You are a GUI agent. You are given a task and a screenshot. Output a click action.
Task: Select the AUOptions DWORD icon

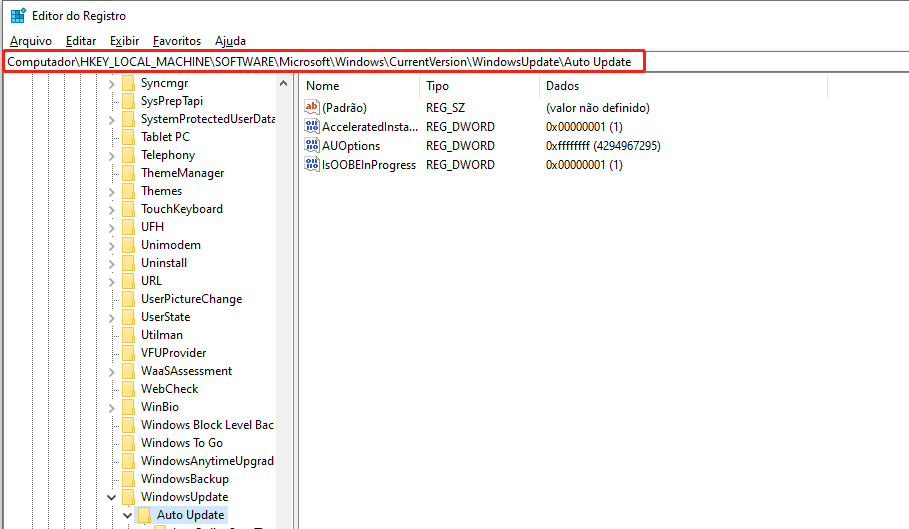click(312, 145)
